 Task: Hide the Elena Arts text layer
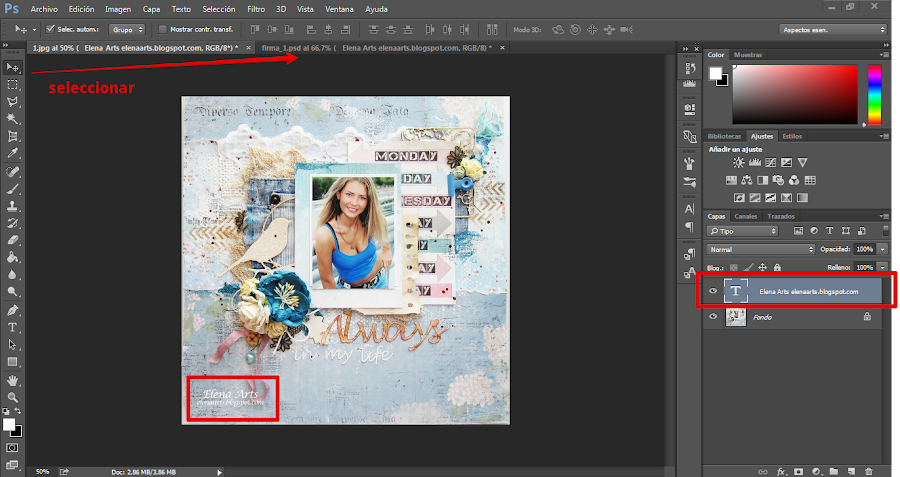pyautogui.click(x=713, y=291)
